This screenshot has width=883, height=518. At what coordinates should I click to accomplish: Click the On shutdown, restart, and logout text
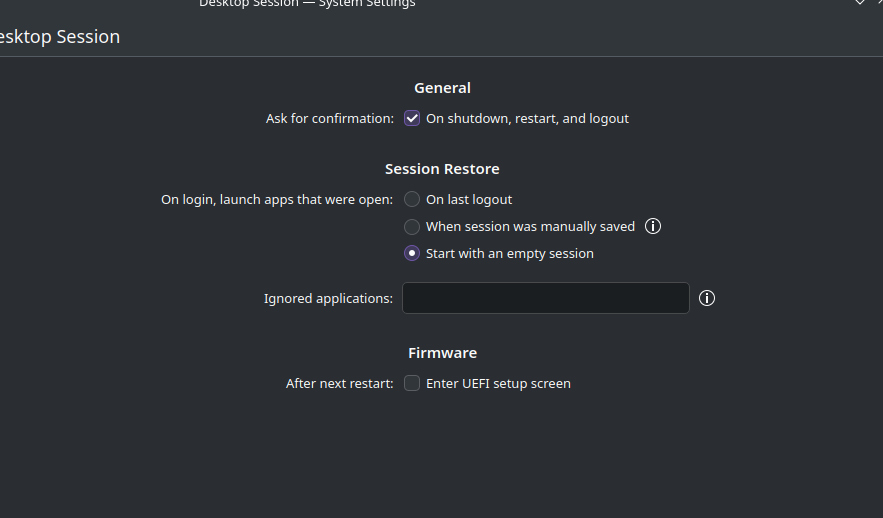(x=527, y=119)
